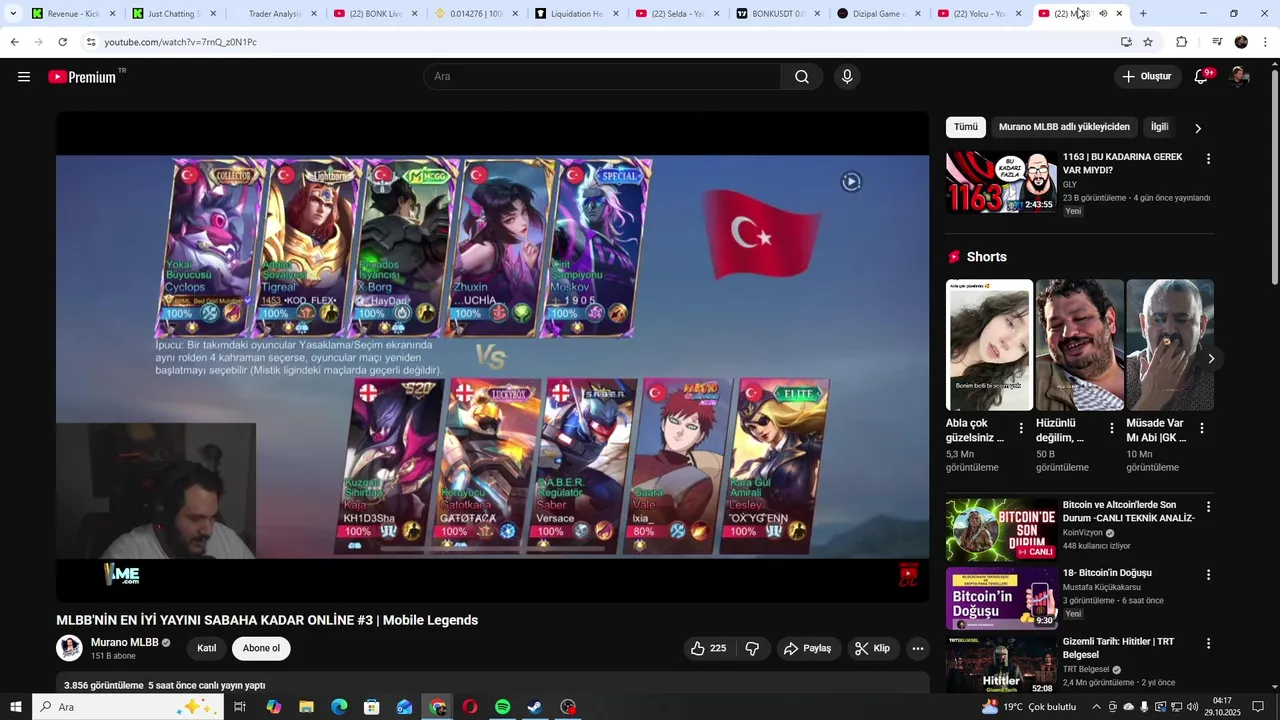Go back in browser history
This screenshot has width=1280, height=720.
14,42
